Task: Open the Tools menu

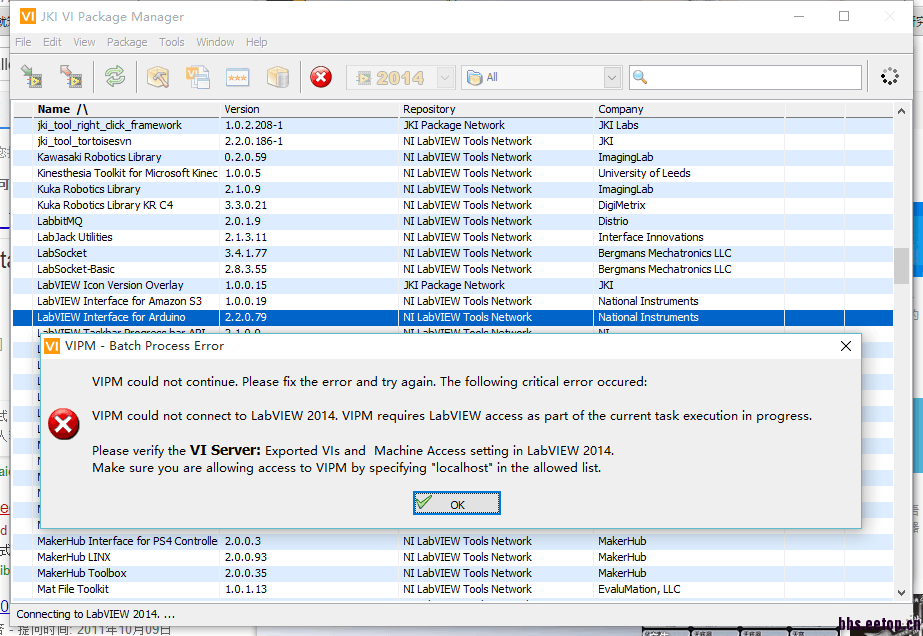Action: click(x=172, y=42)
